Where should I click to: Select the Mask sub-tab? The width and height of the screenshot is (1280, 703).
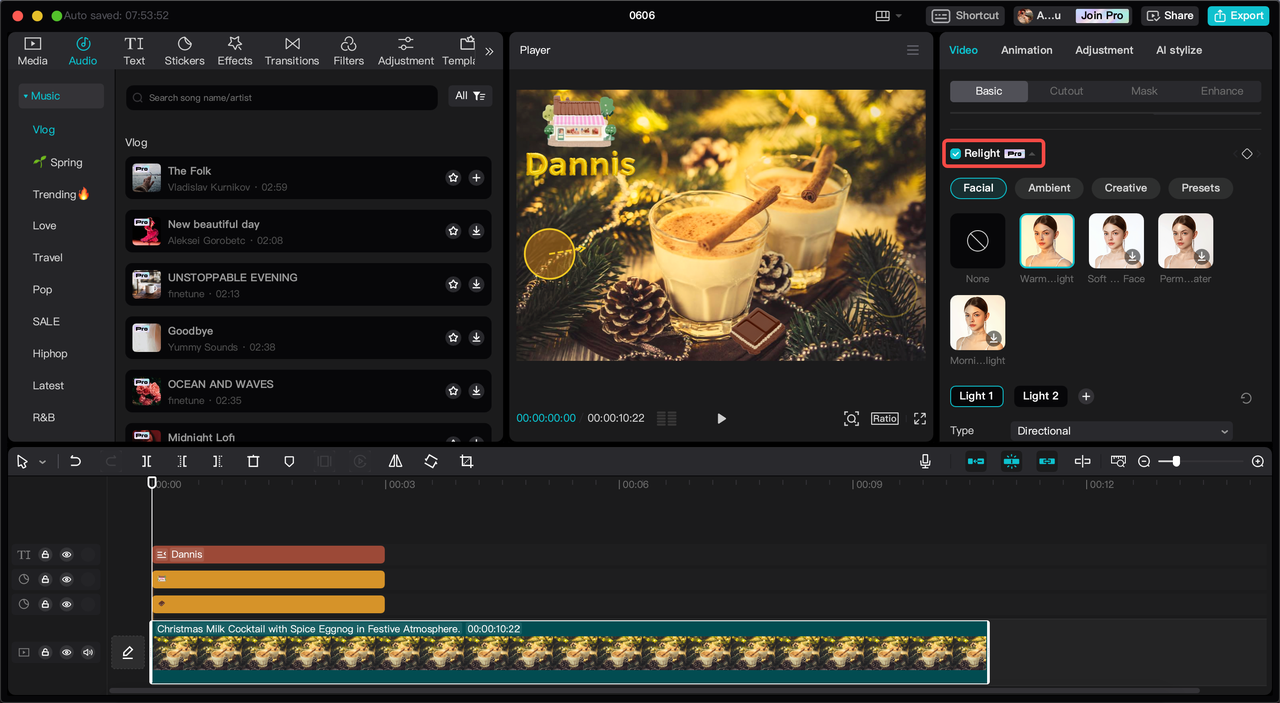click(1144, 91)
